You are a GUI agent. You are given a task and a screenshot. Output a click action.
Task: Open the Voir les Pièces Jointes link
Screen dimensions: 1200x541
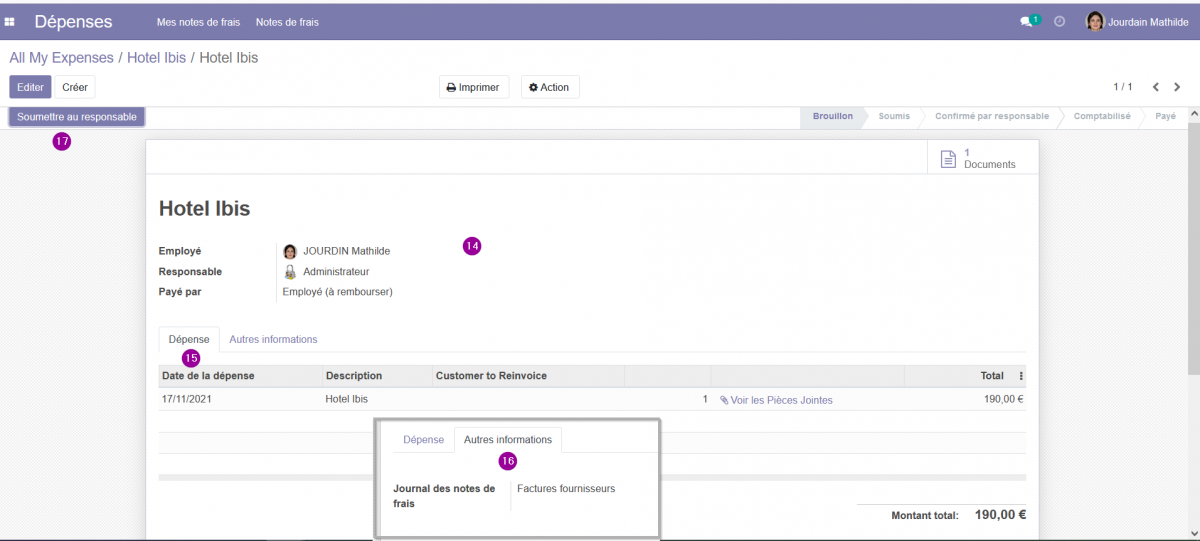point(776,400)
